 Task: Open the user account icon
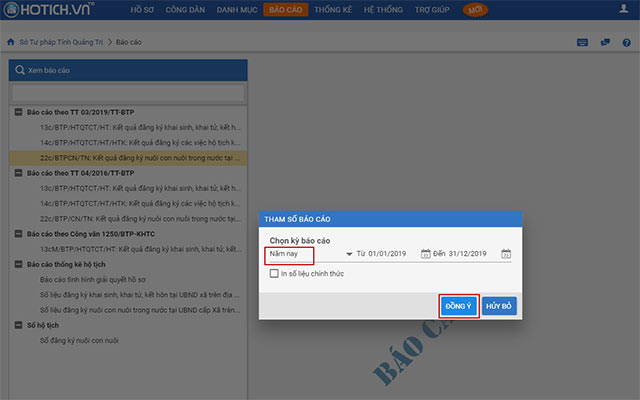(x=623, y=9)
